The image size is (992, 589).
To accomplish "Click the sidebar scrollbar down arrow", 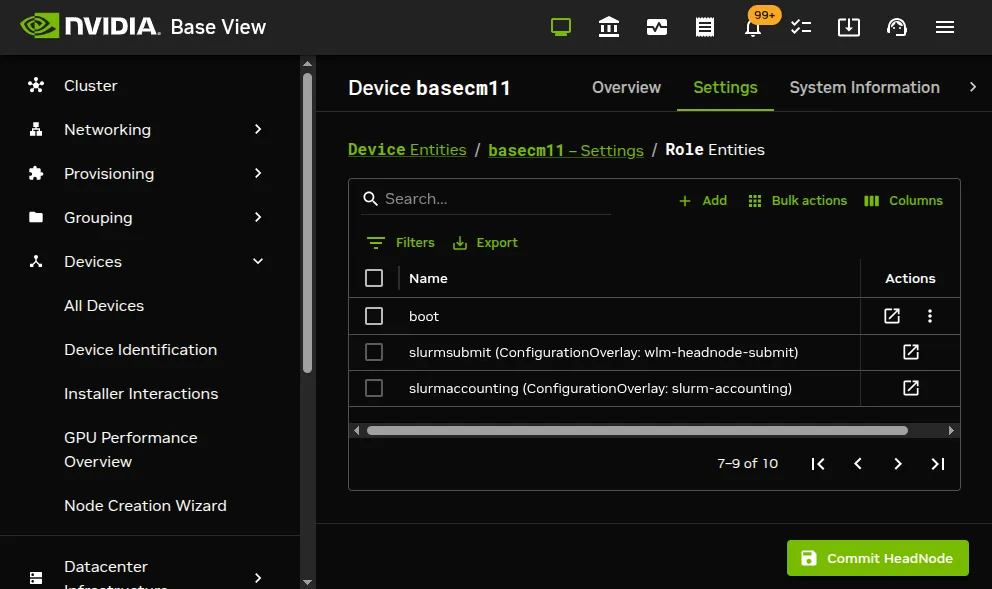I will [x=307, y=581].
